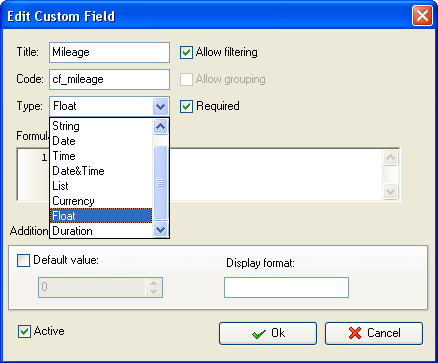The height and width of the screenshot is (363, 438).
Task: Choose Time in the type list
Action: (101, 156)
